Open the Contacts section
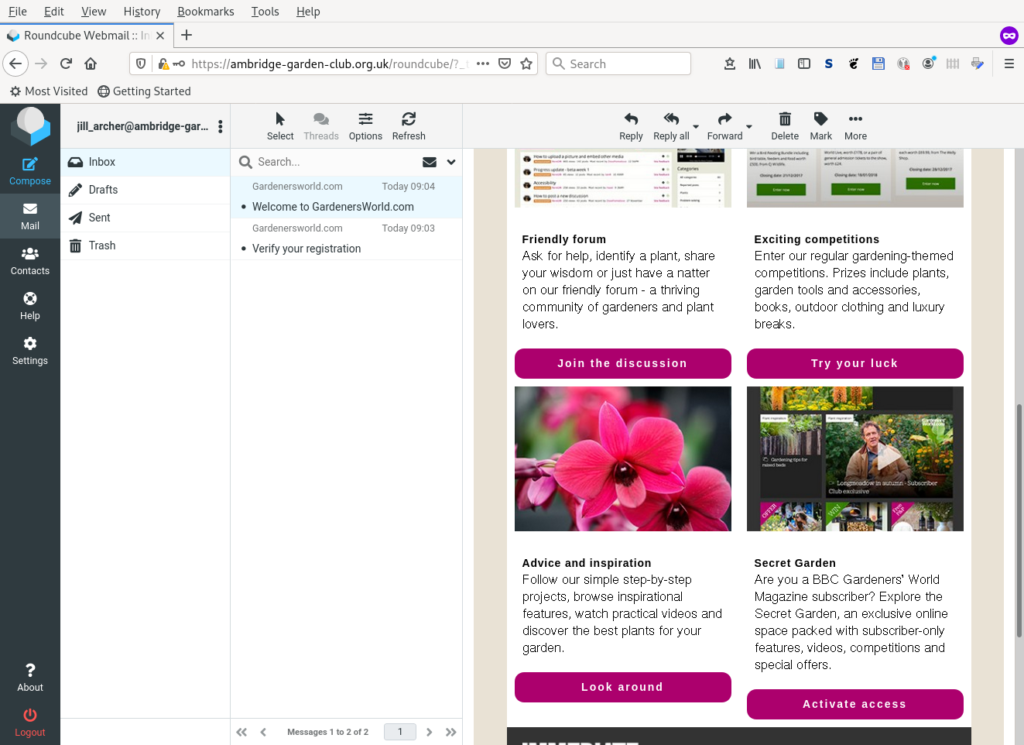The image size is (1024, 745). (x=29, y=261)
